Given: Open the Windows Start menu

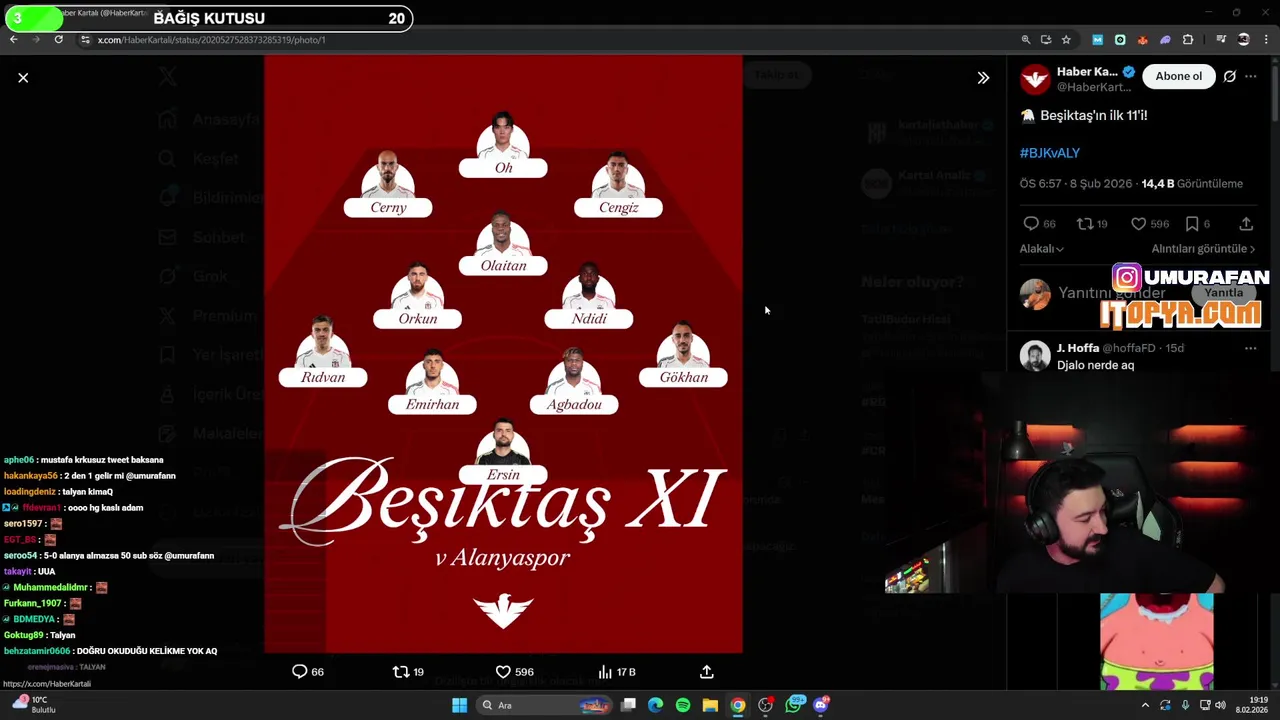Looking at the screenshot, I should (459, 705).
